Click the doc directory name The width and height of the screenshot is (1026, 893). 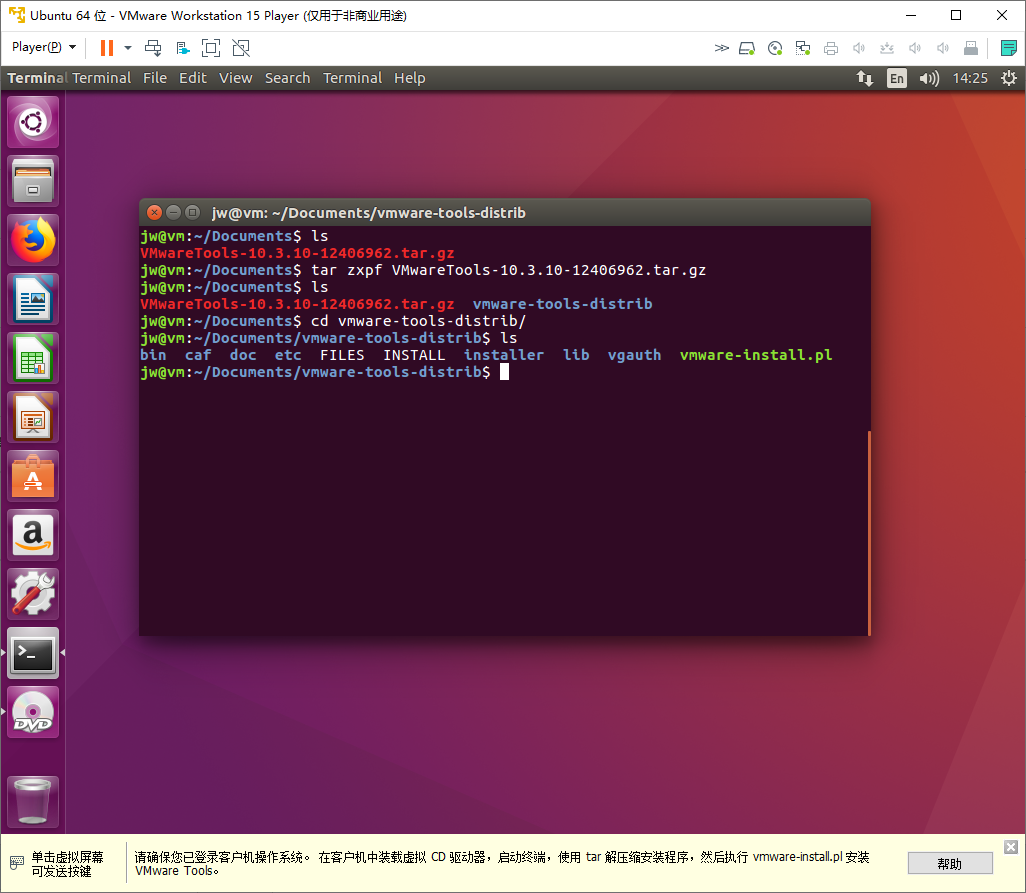(x=243, y=355)
